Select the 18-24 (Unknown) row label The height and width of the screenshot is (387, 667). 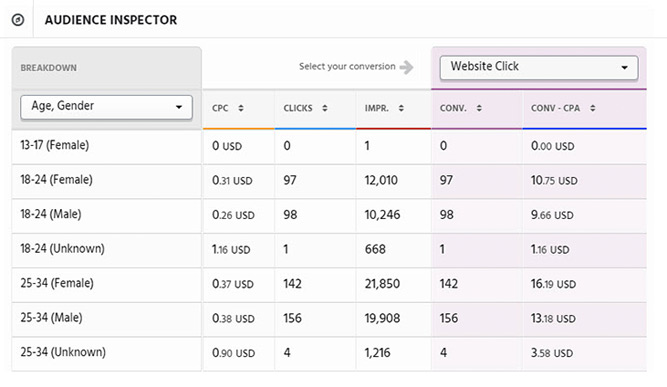click(62, 249)
